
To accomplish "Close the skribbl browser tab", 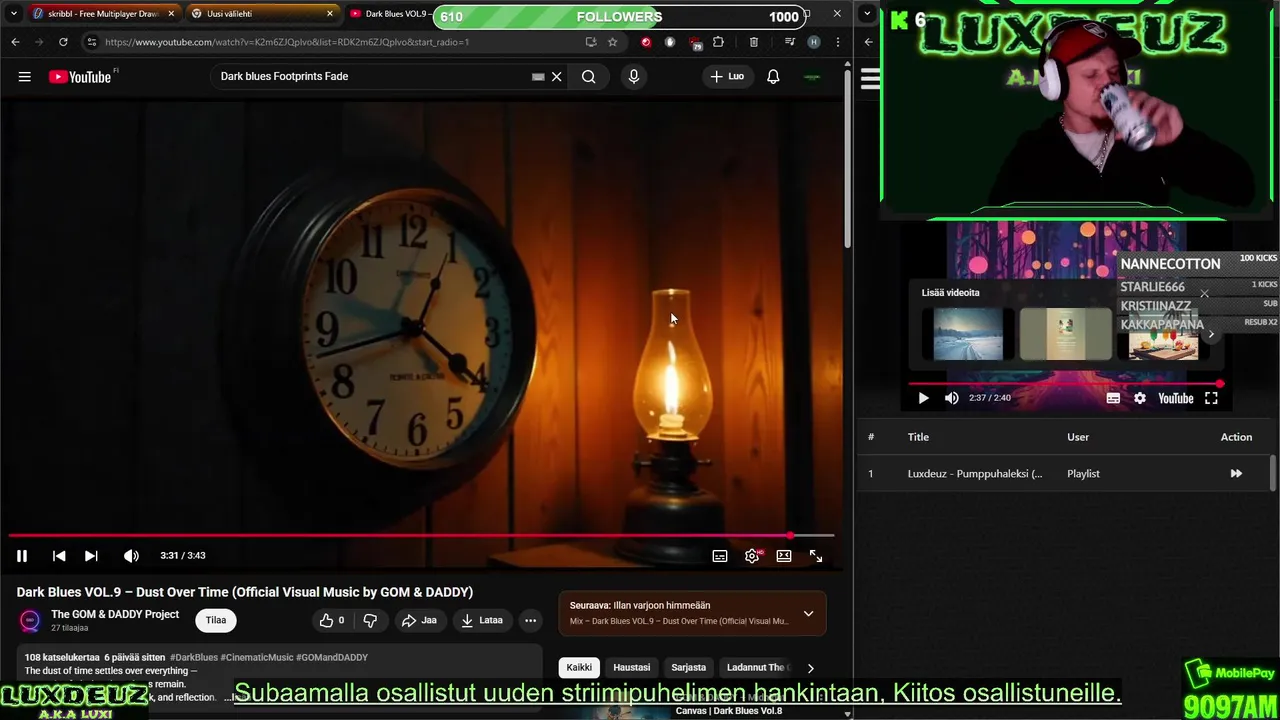I will [171, 14].
